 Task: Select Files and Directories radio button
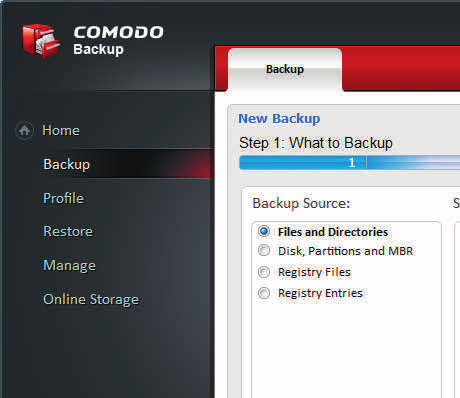point(264,231)
